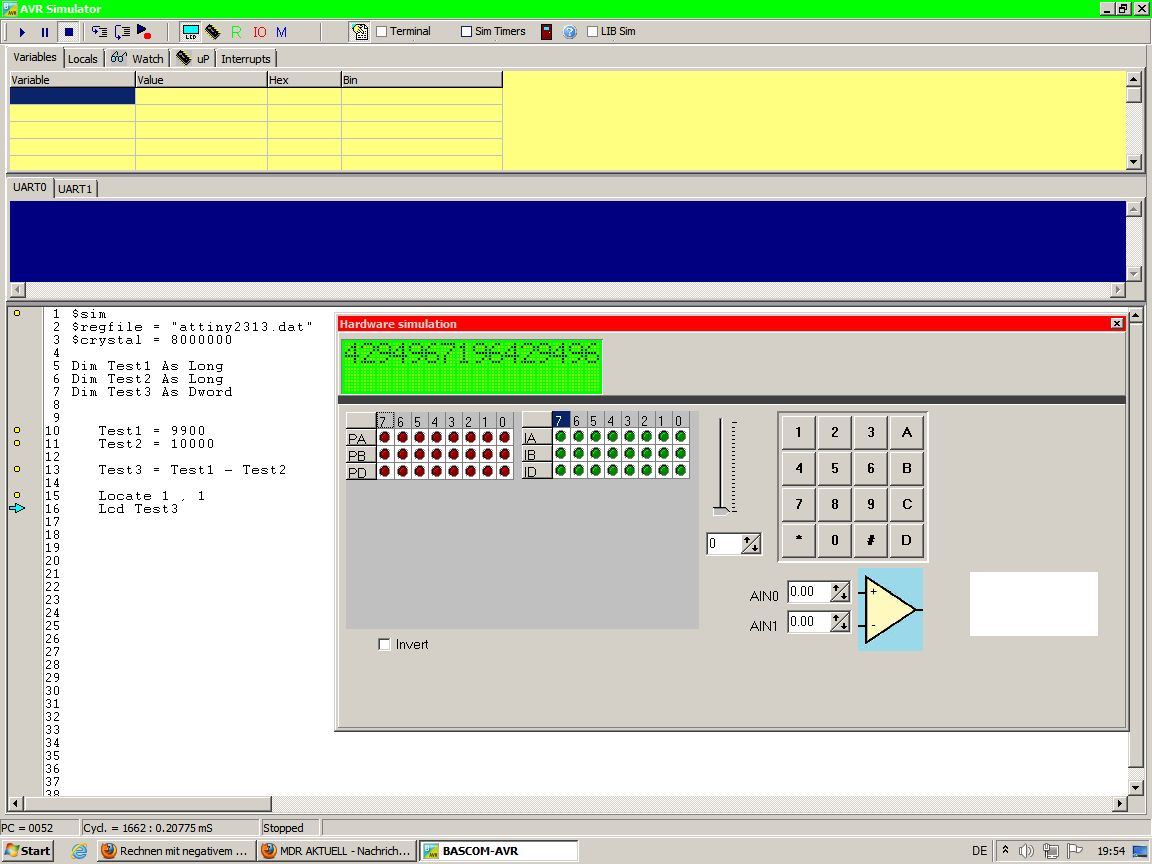Toggle ID bit 0 green input LED
The image size is (1152, 864).
pyautogui.click(x=680, y=470)
